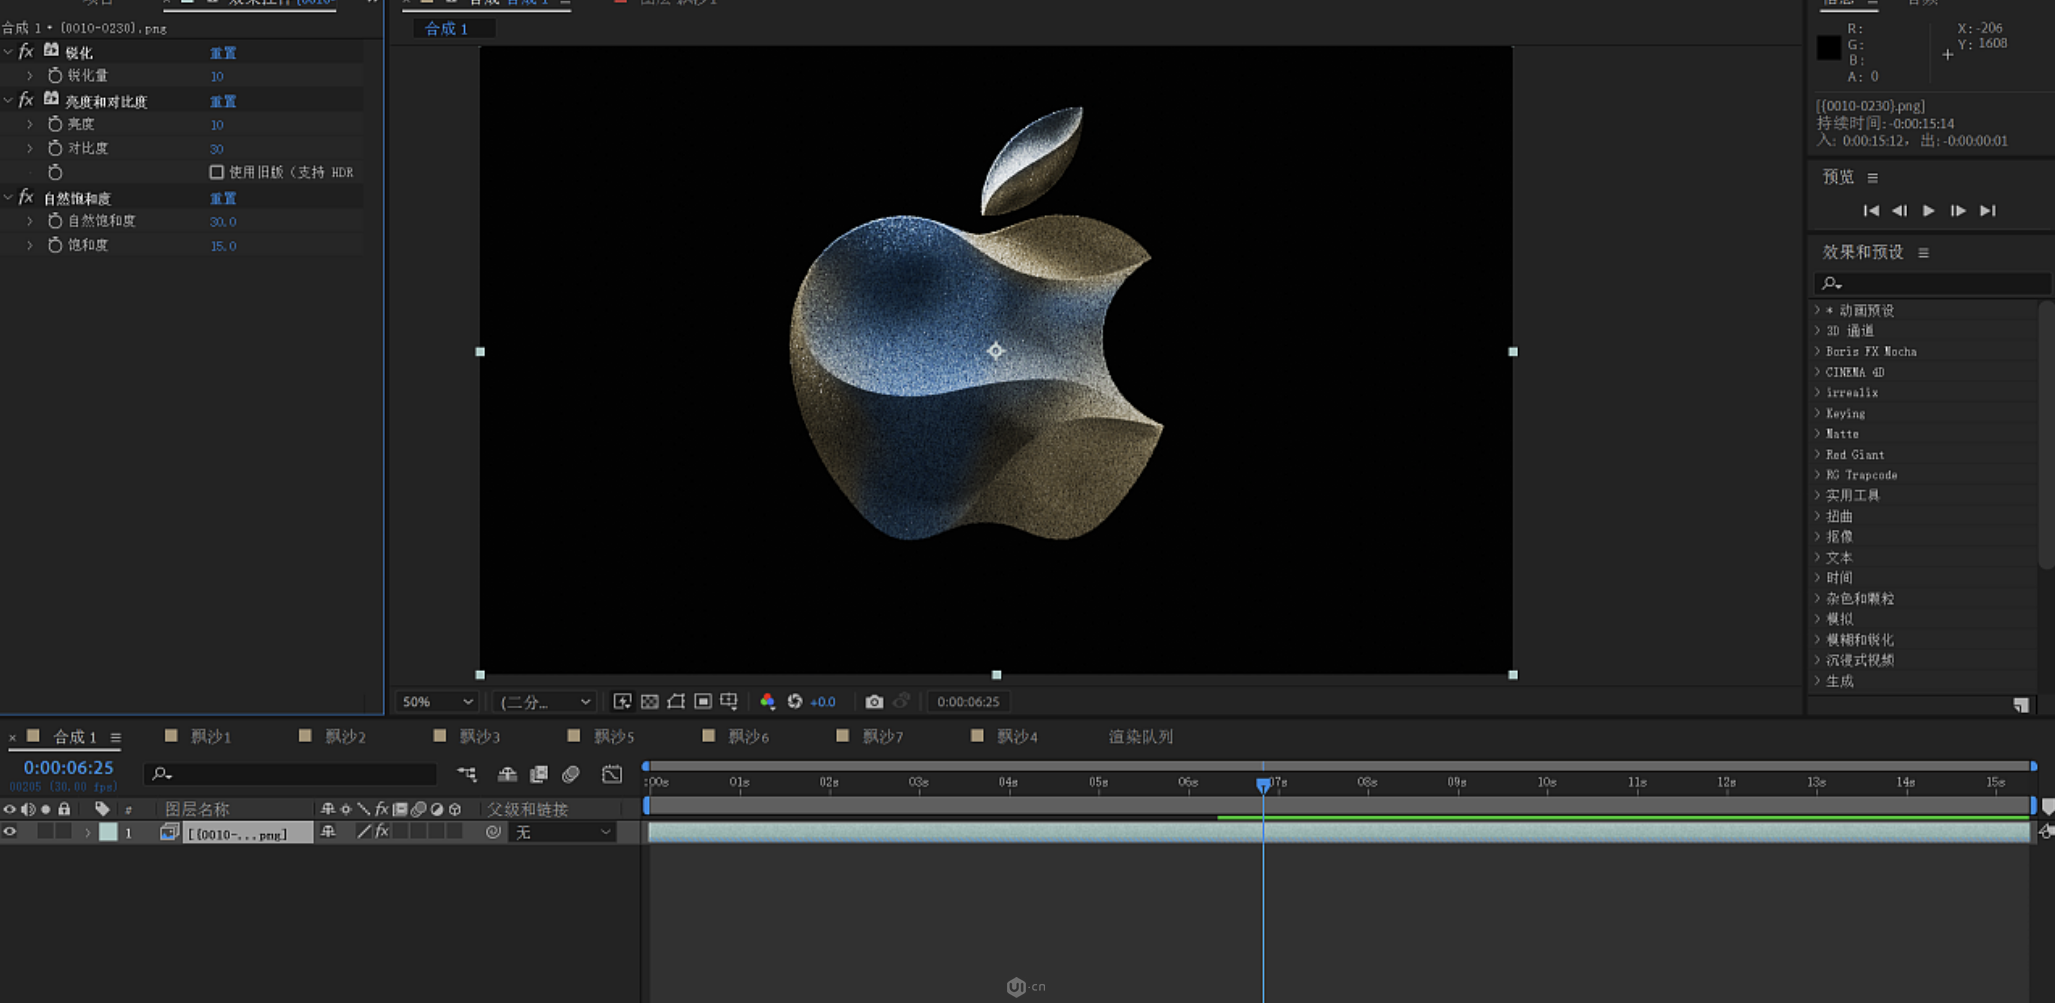Viewport: 2055px width, 1003px height.
Task: Click parent pick whip spiral on layer 1
Action: [x=493, y=832]
